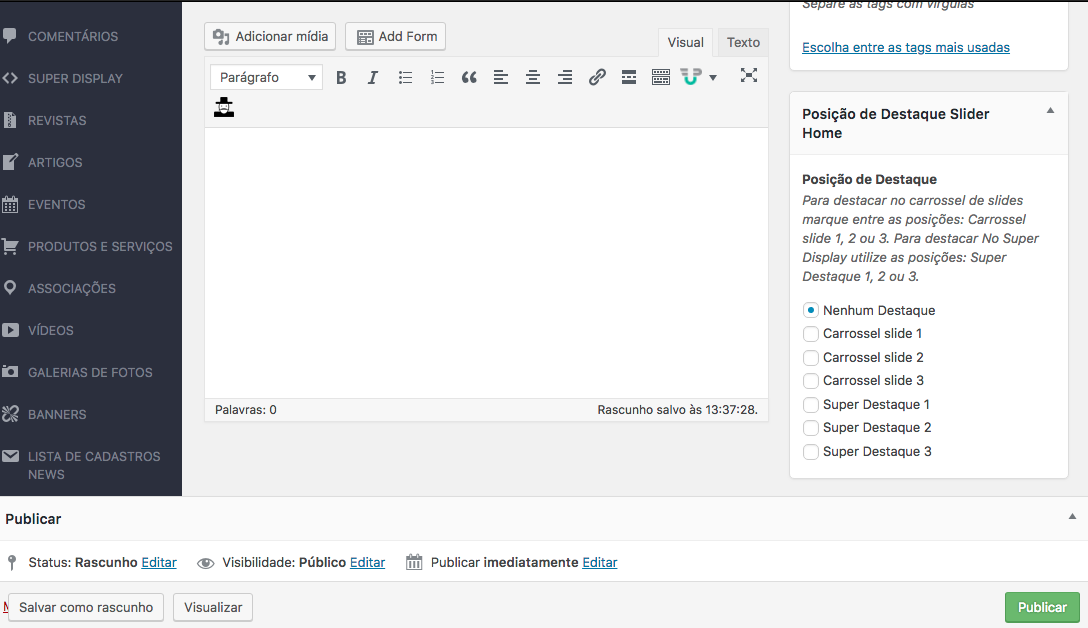1088x628 pixels.
Task: Align text center
Action: pos(533,77)
